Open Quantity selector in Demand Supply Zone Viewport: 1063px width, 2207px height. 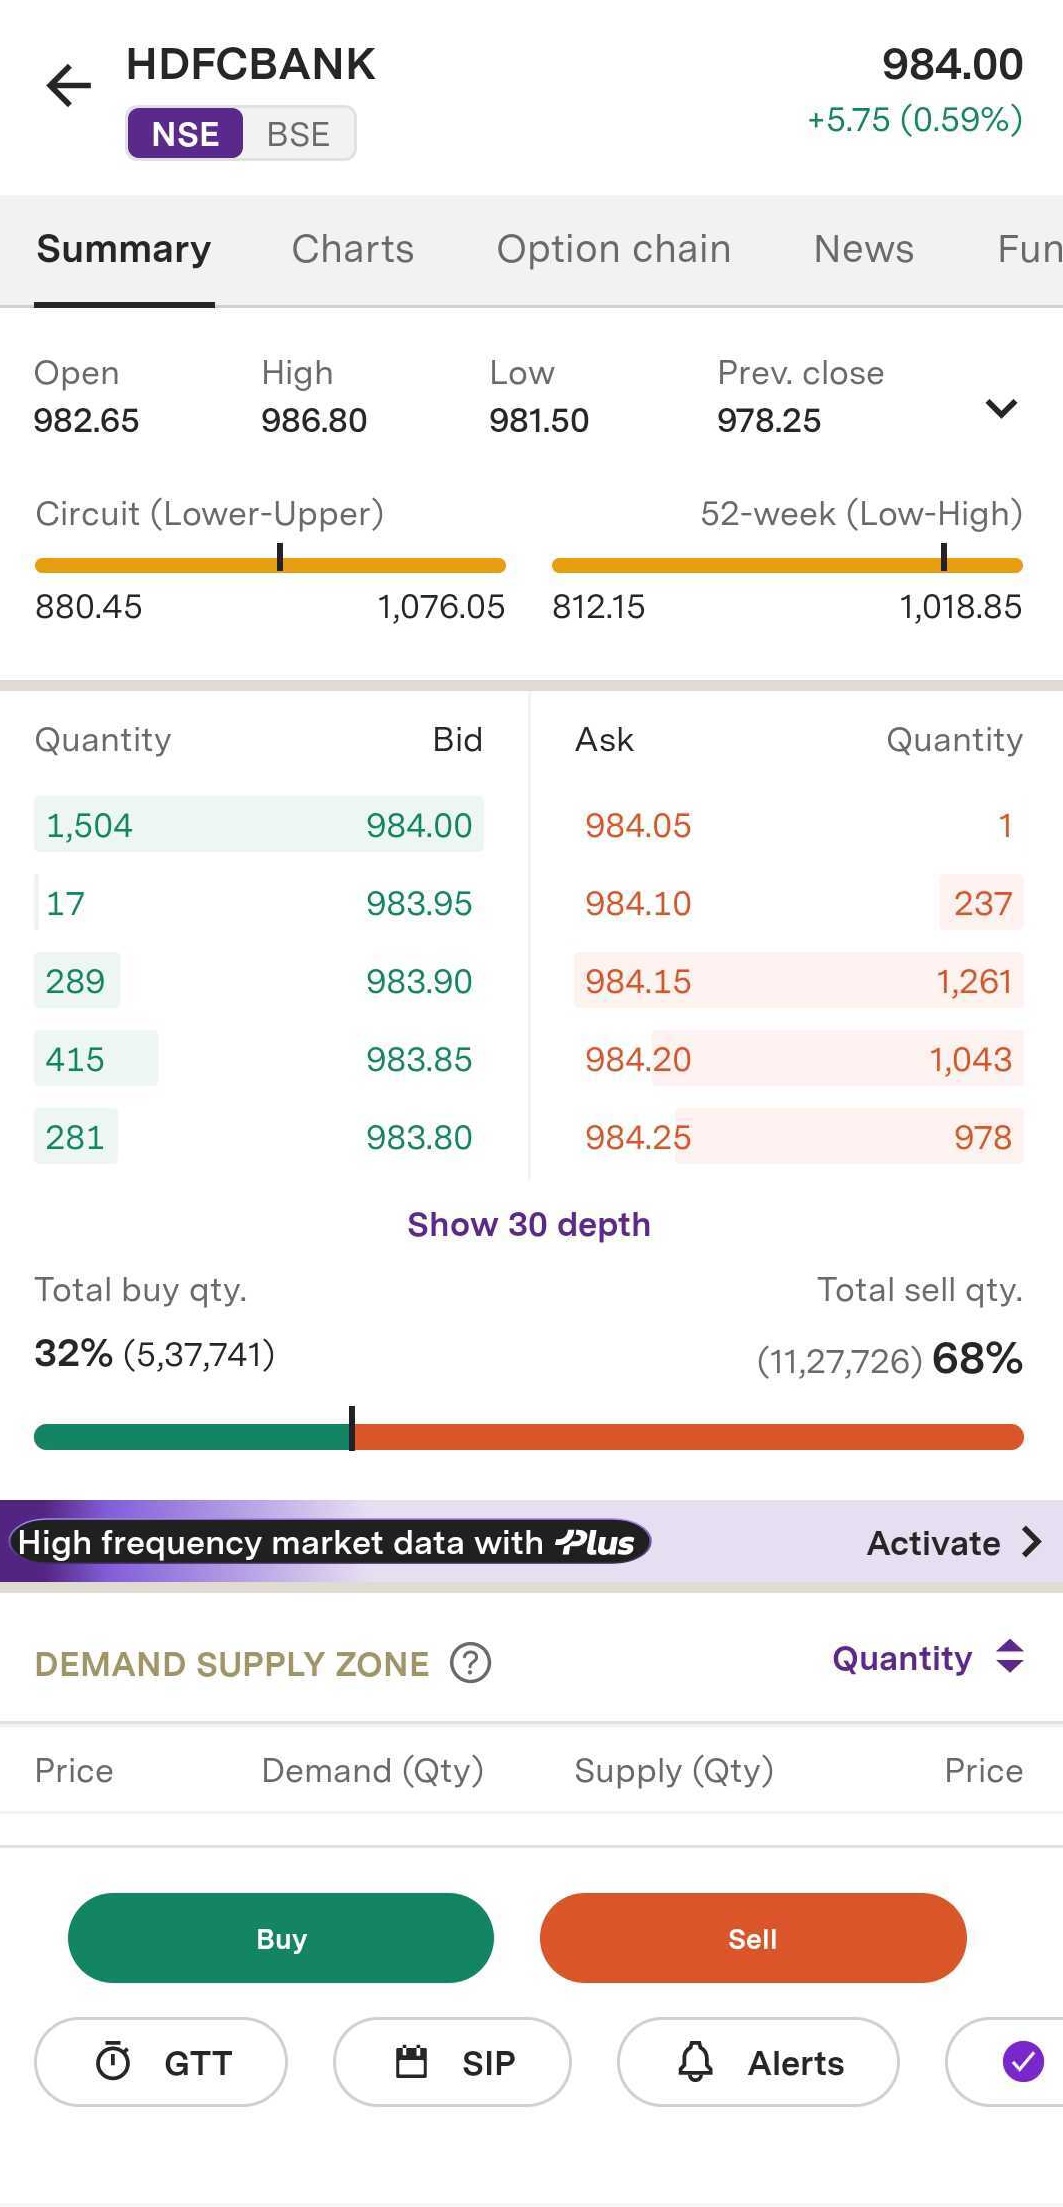902,1658
